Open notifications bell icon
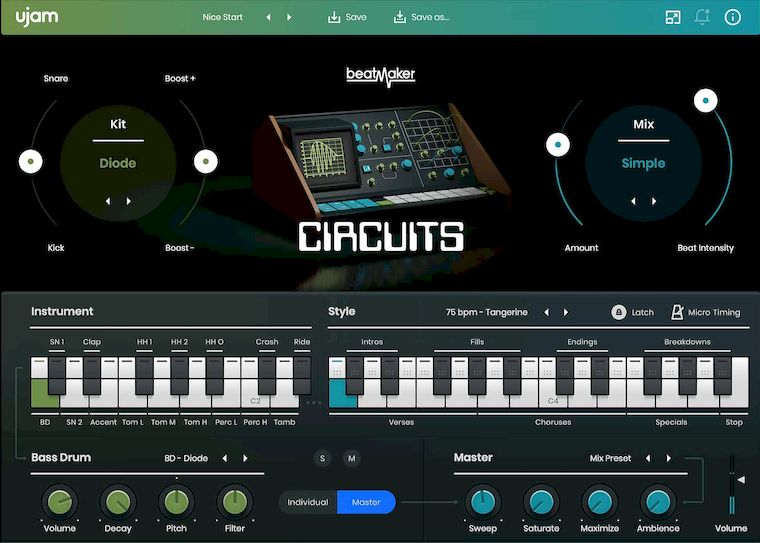 click(x=702, y=17)
